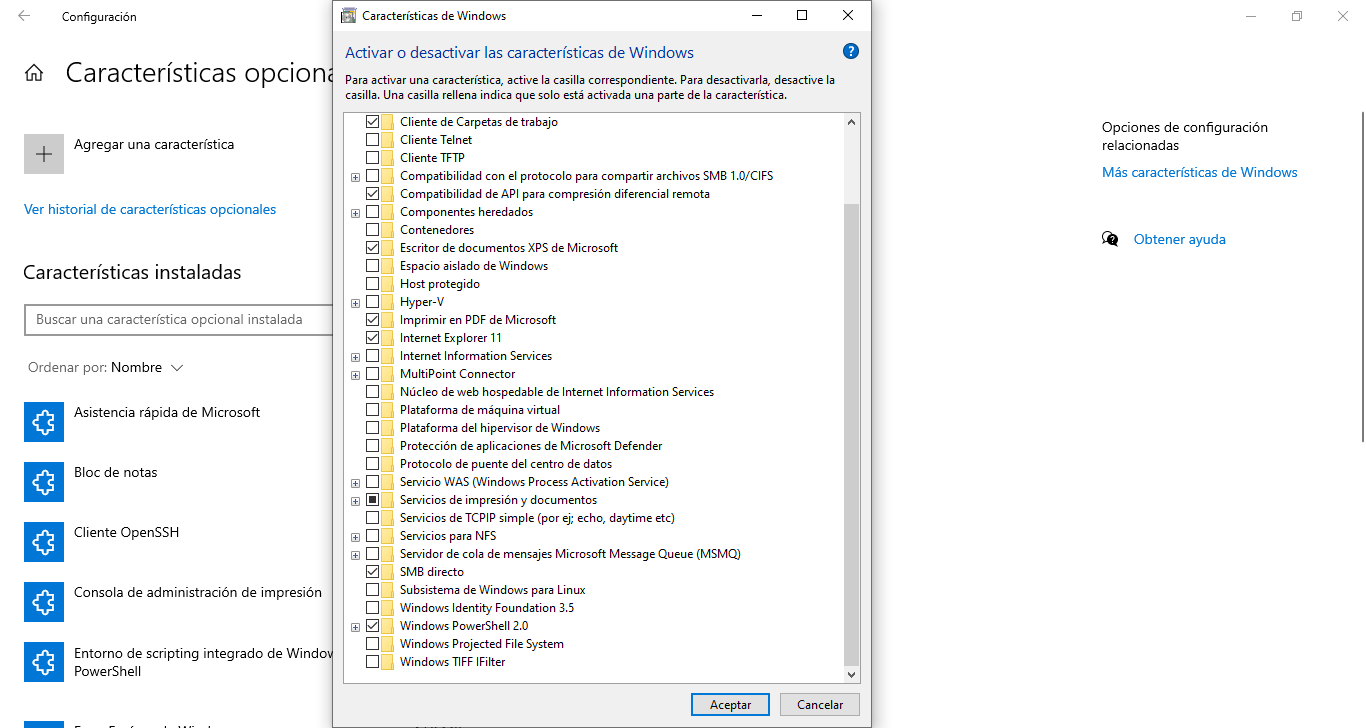Select Protocolo de puente del centro de datos
Viewport: 1366px width, 728px height.
(x=506, y=464)
